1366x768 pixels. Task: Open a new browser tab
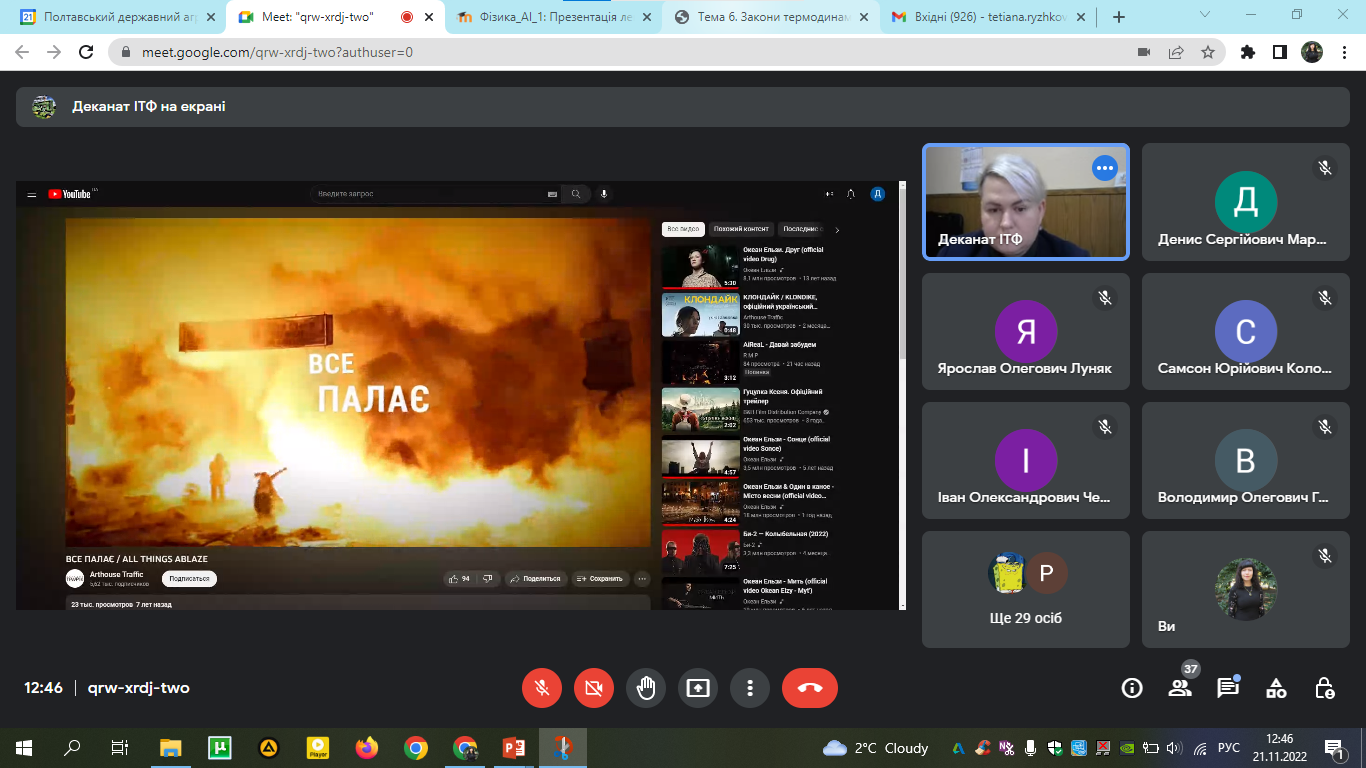(1119, 17)
